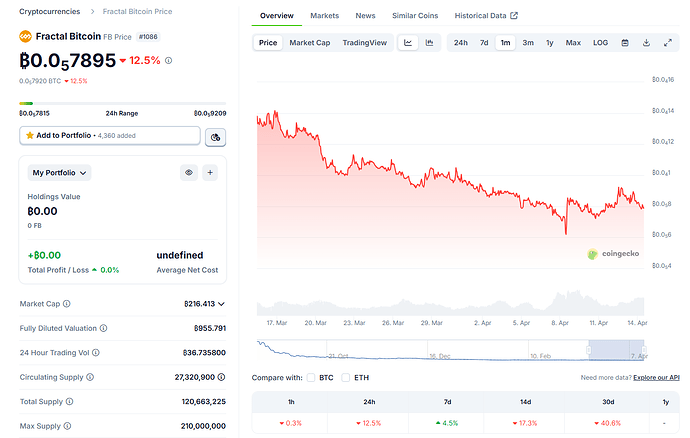Open price change info icon beside 12.5%
Image resolution: width=690 pixels, height=438 pixels.
coord(169,61)
